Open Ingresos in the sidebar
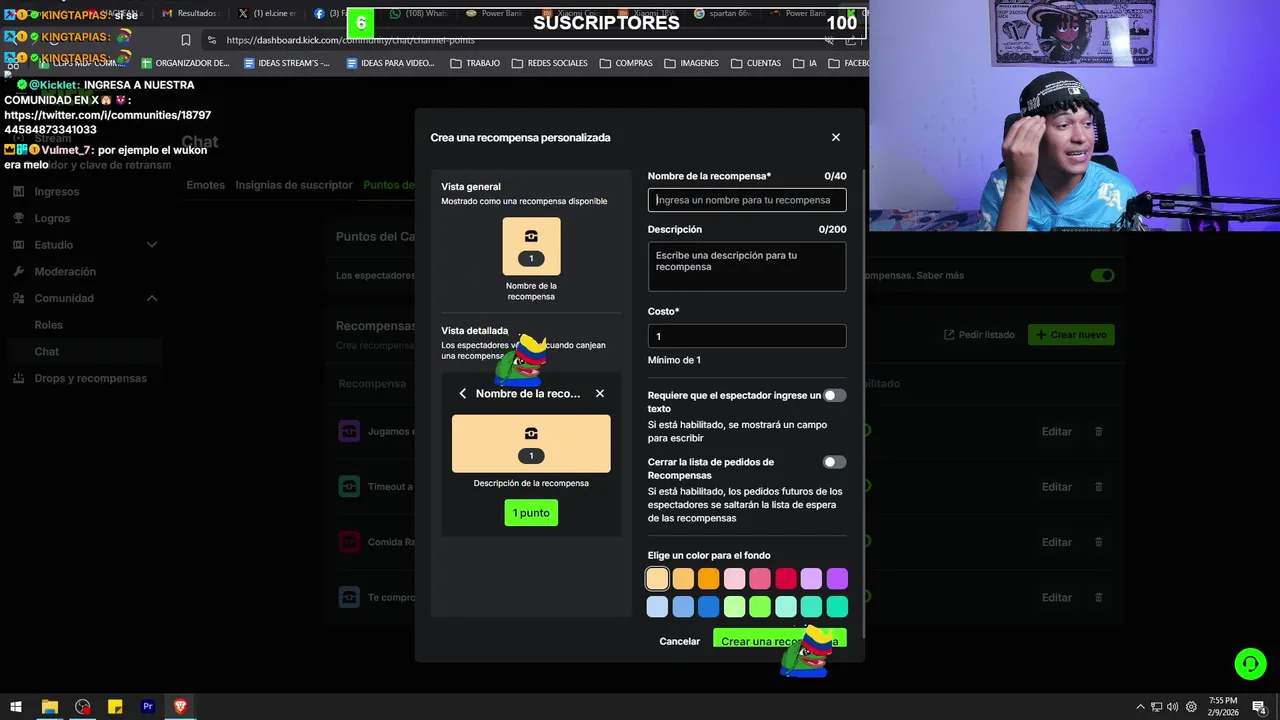1280x720 pixels. point(57,192)
